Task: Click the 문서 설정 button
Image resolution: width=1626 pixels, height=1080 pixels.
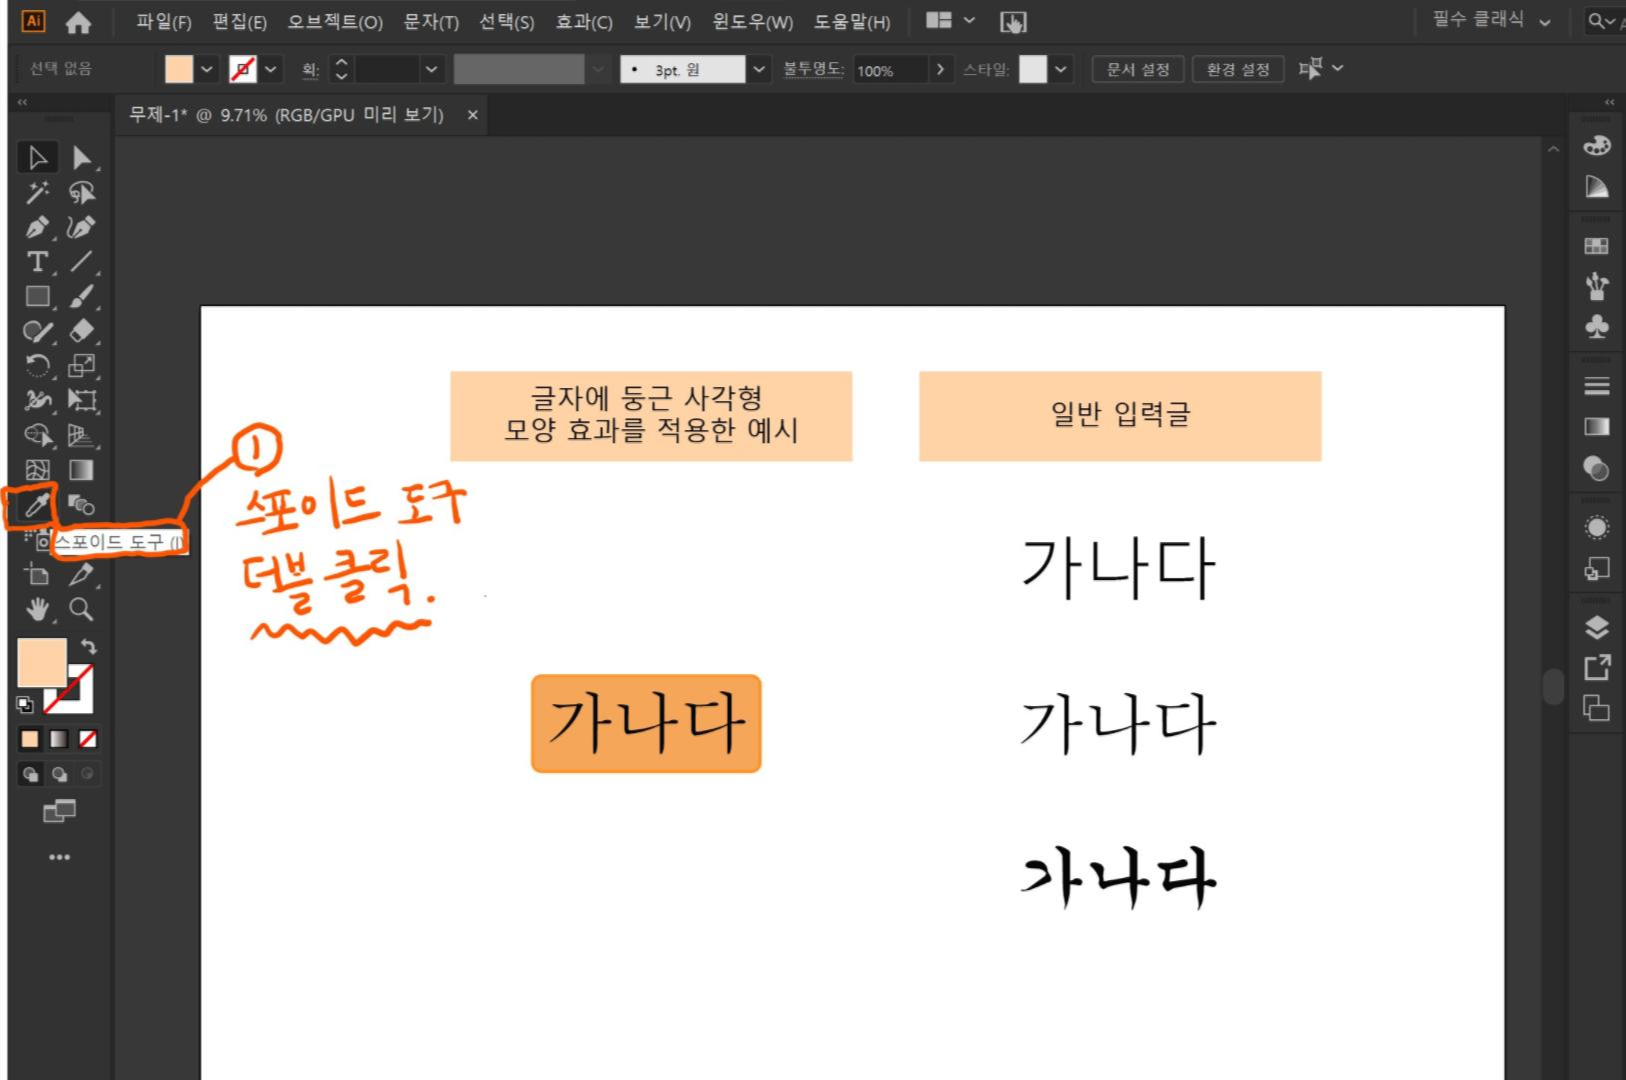Action: (x=1137, y=69)
